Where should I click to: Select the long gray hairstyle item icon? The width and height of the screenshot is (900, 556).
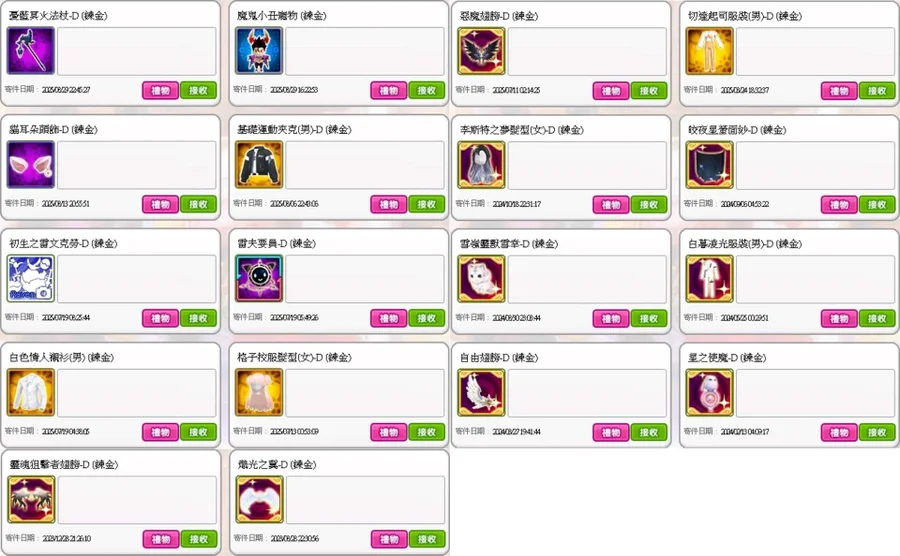[x=481, y=165]
